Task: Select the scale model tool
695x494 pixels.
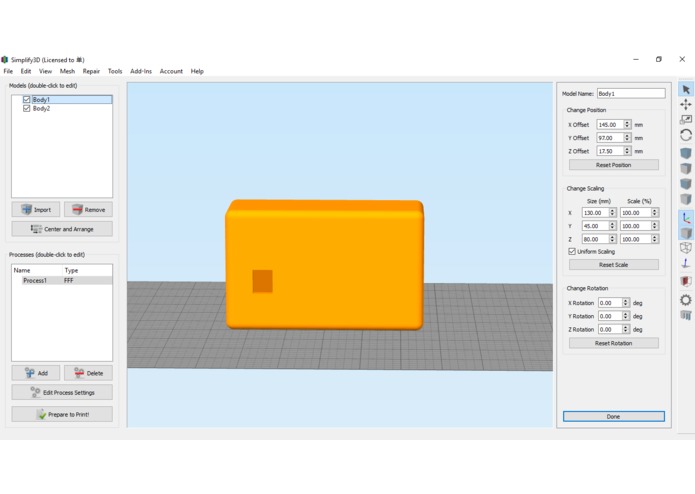Action: pos(686,120)
